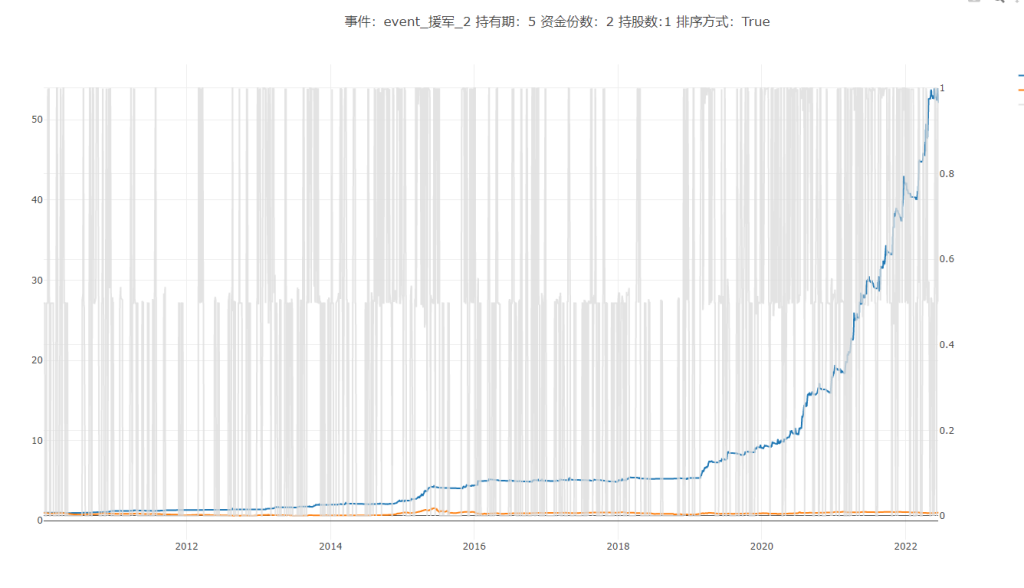This screenshot has height=588, width=1024.
Task: Toggle the gray series legend entry
Action: pos(1019,103)
